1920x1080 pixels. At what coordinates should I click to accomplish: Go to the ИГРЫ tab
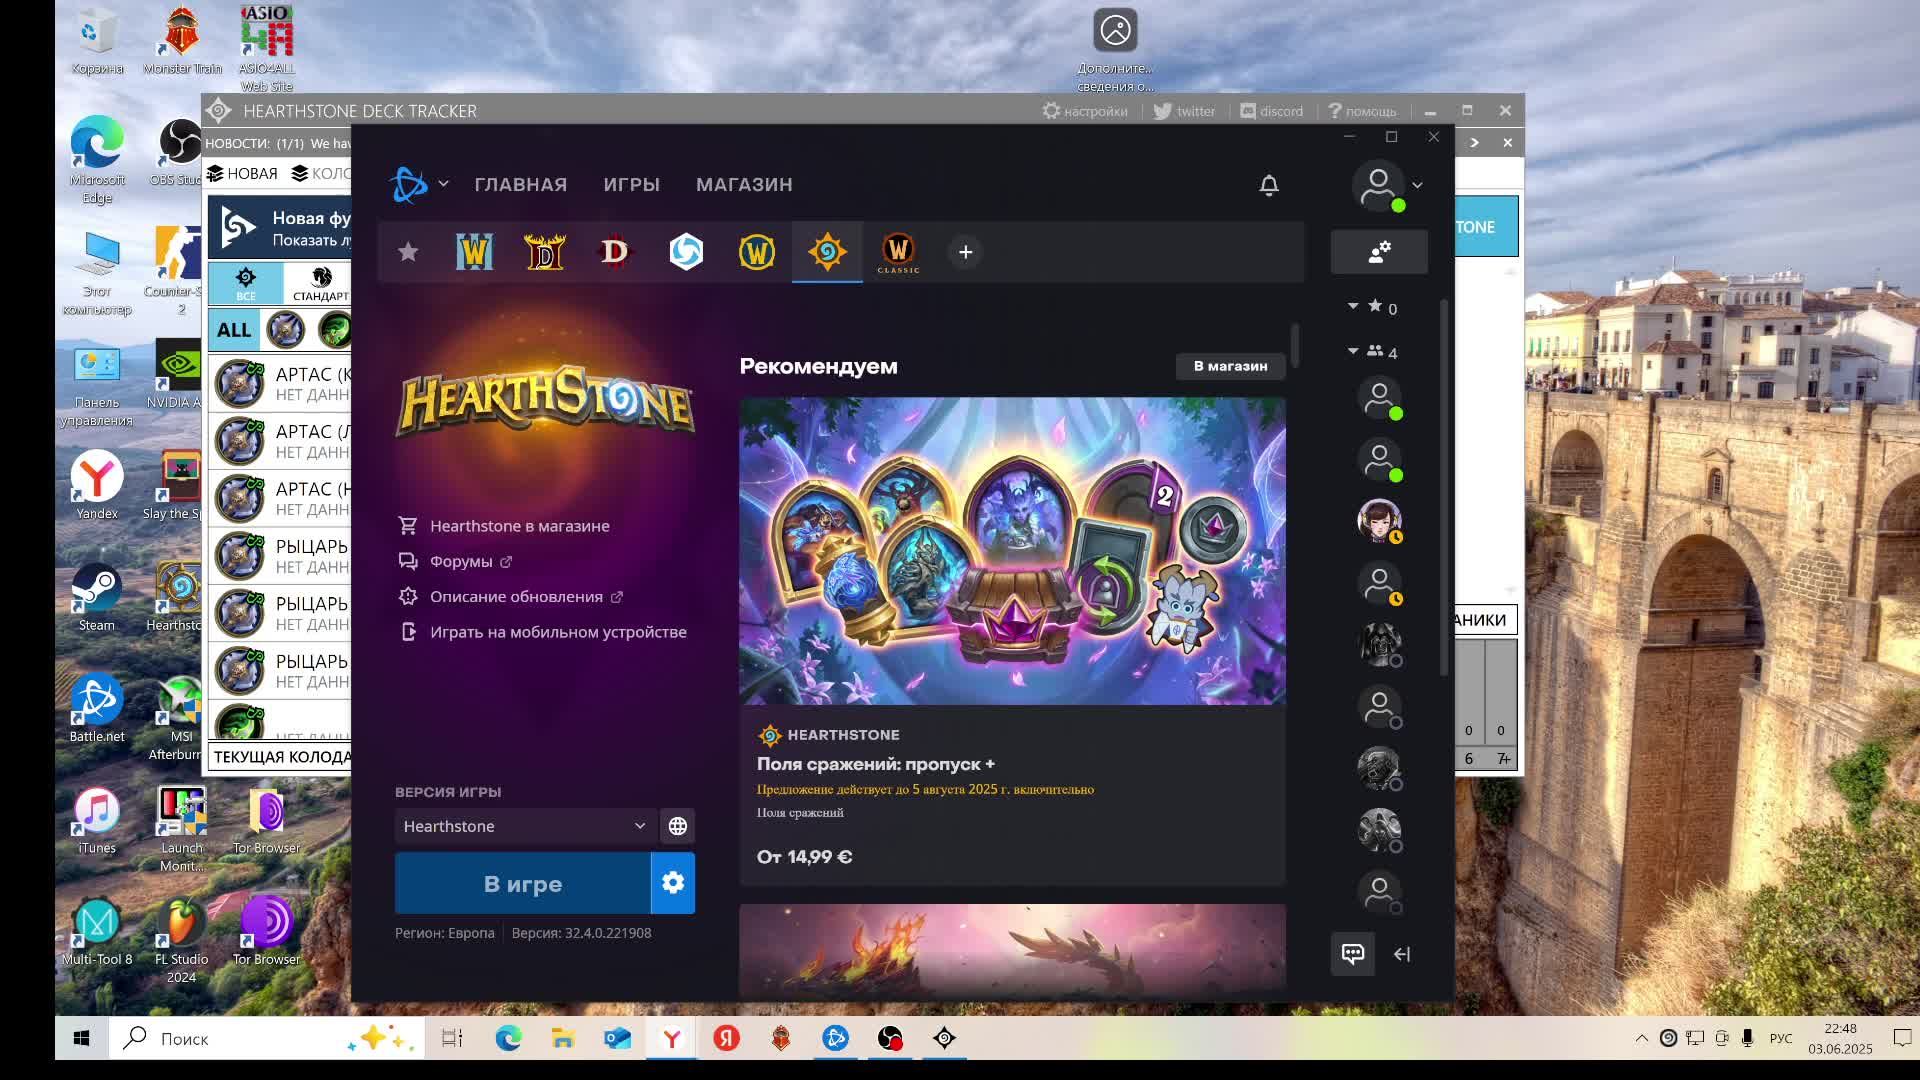pos(632,185)
